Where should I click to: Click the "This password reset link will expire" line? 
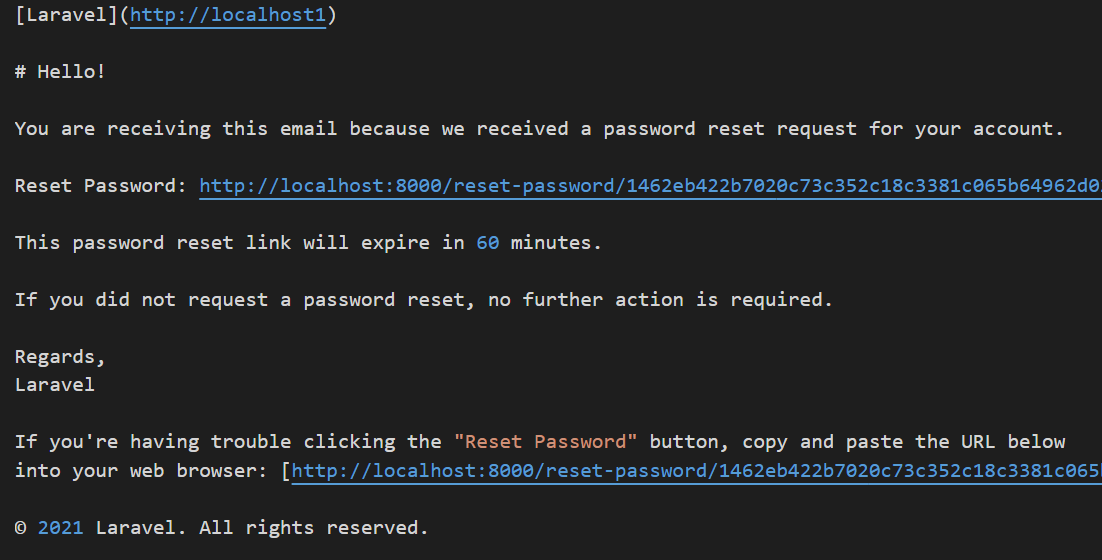(308, 243)
